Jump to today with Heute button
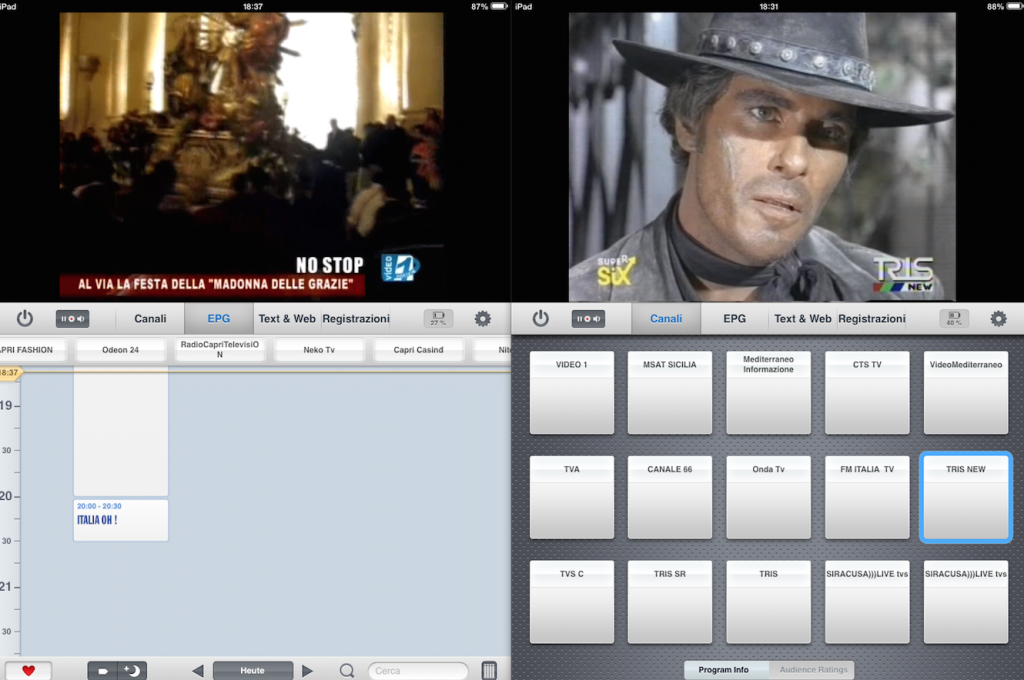1024x680 pixels. pyautogui.click(x=253, y=671)
